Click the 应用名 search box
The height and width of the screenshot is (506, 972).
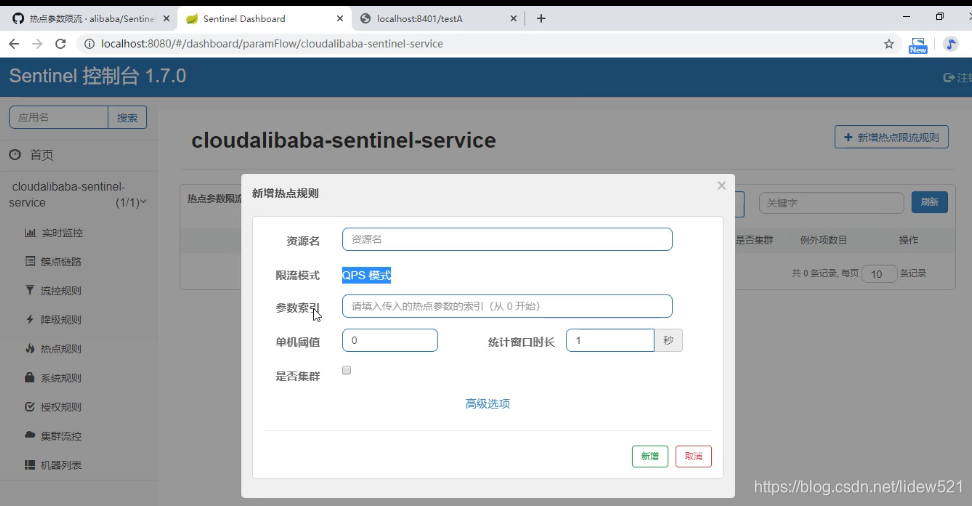pyautogui.click(x=59, y=117)
